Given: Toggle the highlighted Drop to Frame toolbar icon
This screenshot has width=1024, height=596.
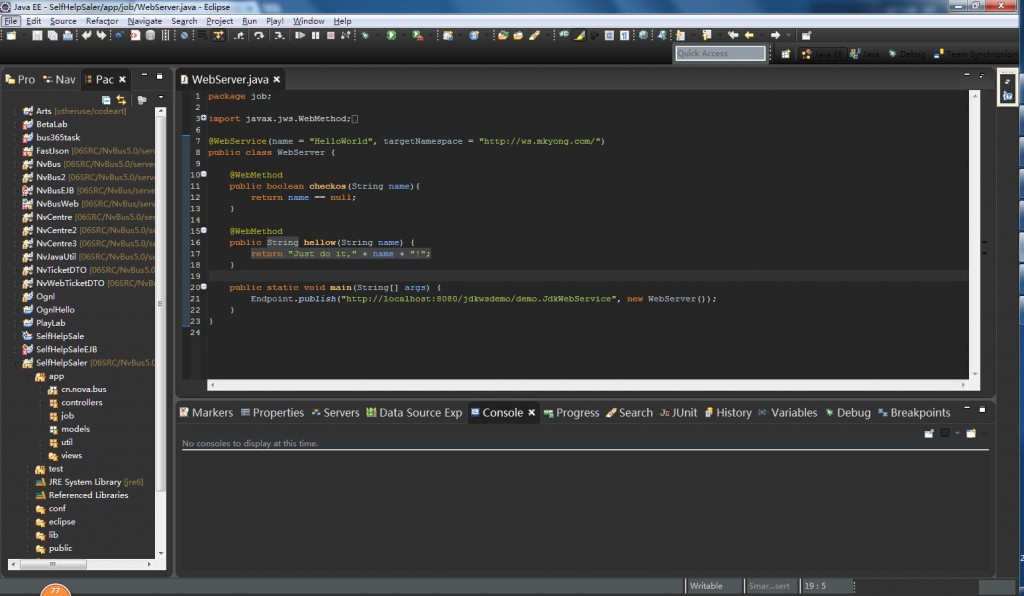Looking at the screenshot, I should (218, 35).
